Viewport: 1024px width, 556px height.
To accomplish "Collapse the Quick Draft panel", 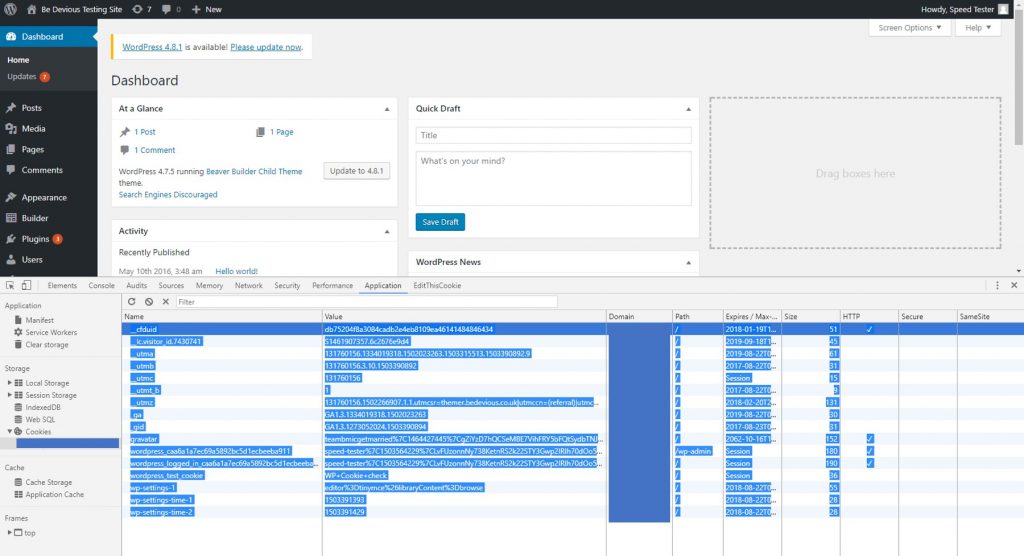I will (x=688, y=109).
